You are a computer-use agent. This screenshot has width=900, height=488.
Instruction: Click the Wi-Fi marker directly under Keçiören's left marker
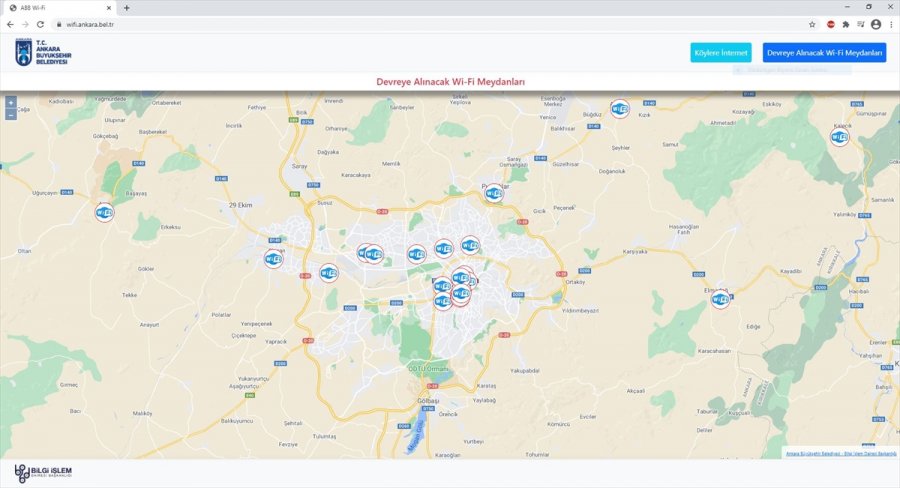[x=442, y=285]
